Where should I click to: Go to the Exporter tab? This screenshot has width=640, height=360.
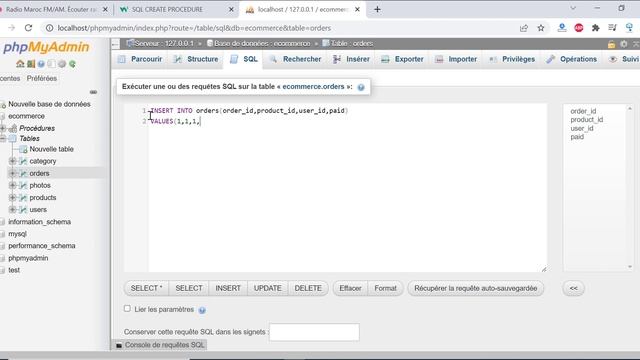point(402,59)
